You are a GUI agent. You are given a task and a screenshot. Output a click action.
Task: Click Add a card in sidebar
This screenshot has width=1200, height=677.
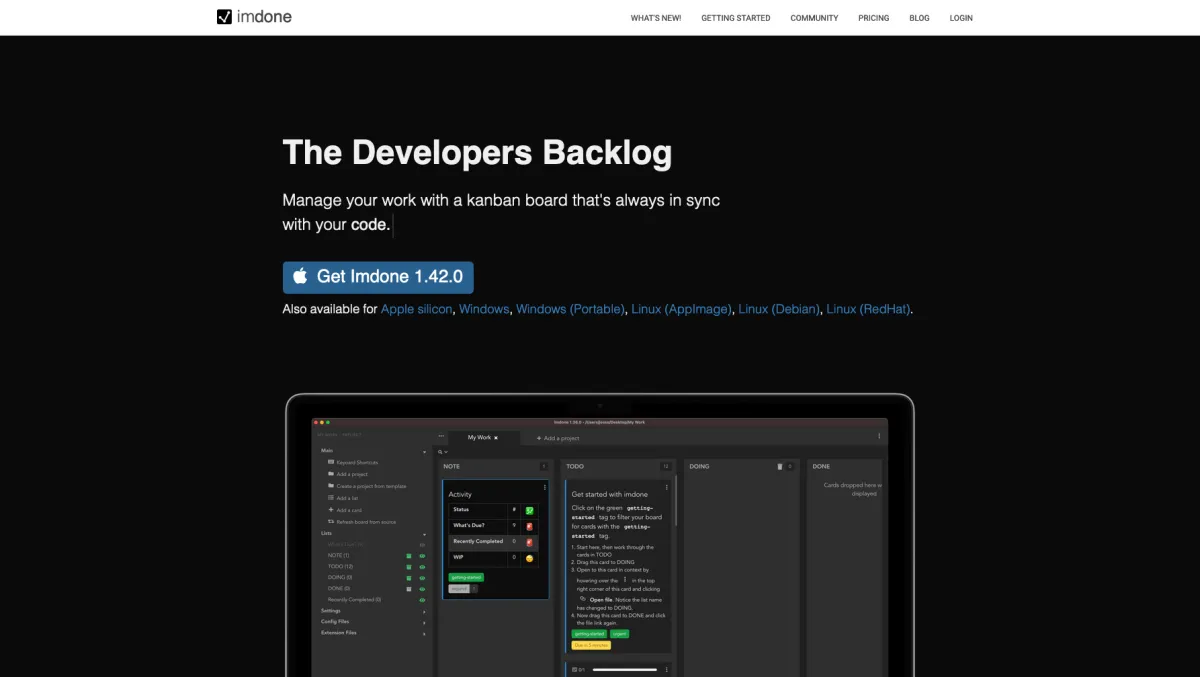click(x=344, y=510)
